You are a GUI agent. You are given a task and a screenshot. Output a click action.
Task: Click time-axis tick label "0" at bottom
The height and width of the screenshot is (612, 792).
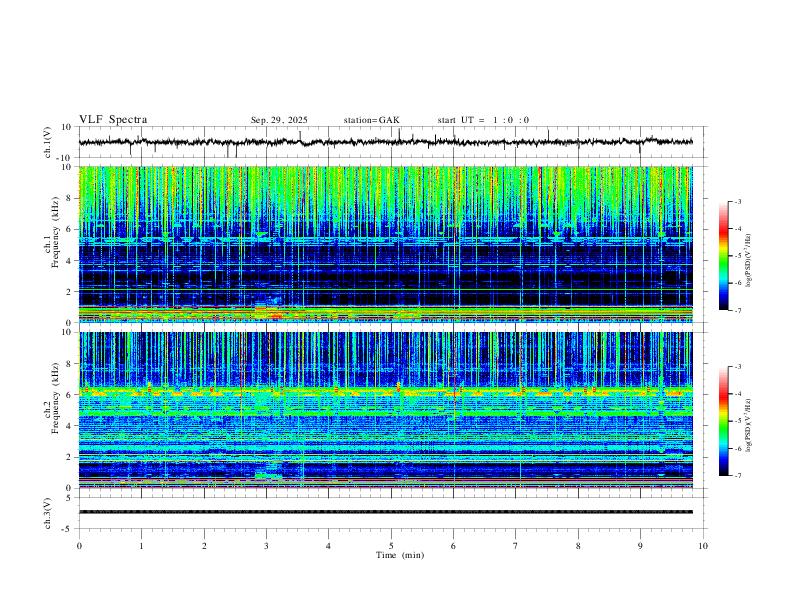click(79, 546)
